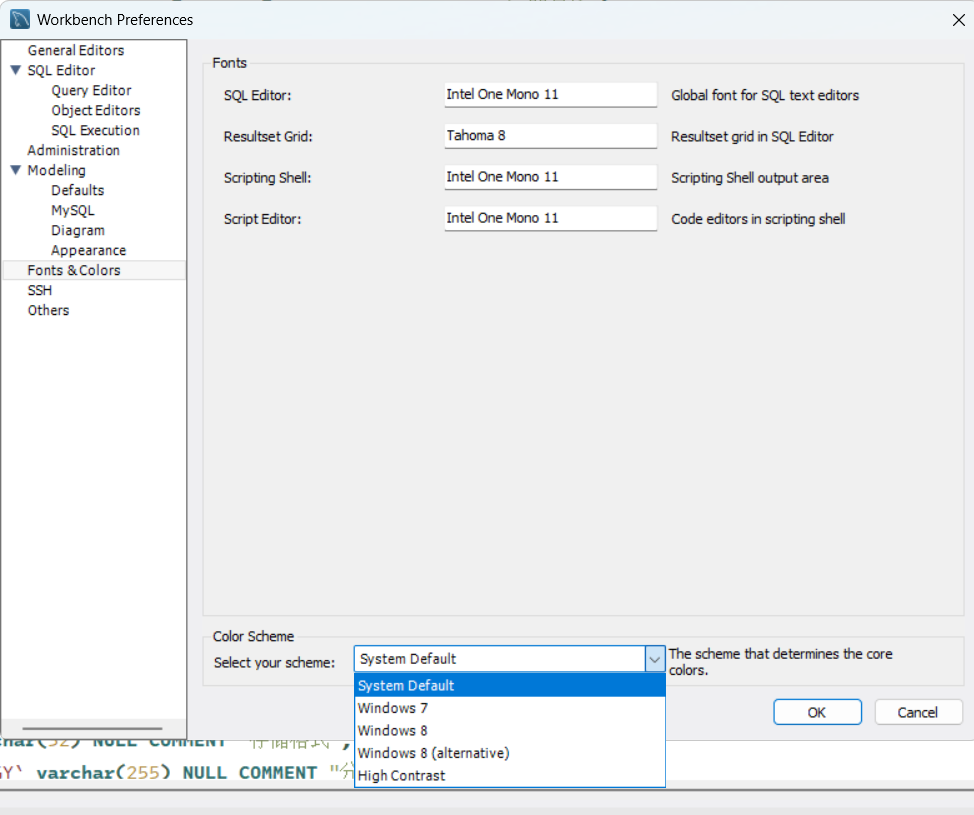Select General Editors in the sidebar
Screen dimensions: 974x815
[x=76, y=50]
